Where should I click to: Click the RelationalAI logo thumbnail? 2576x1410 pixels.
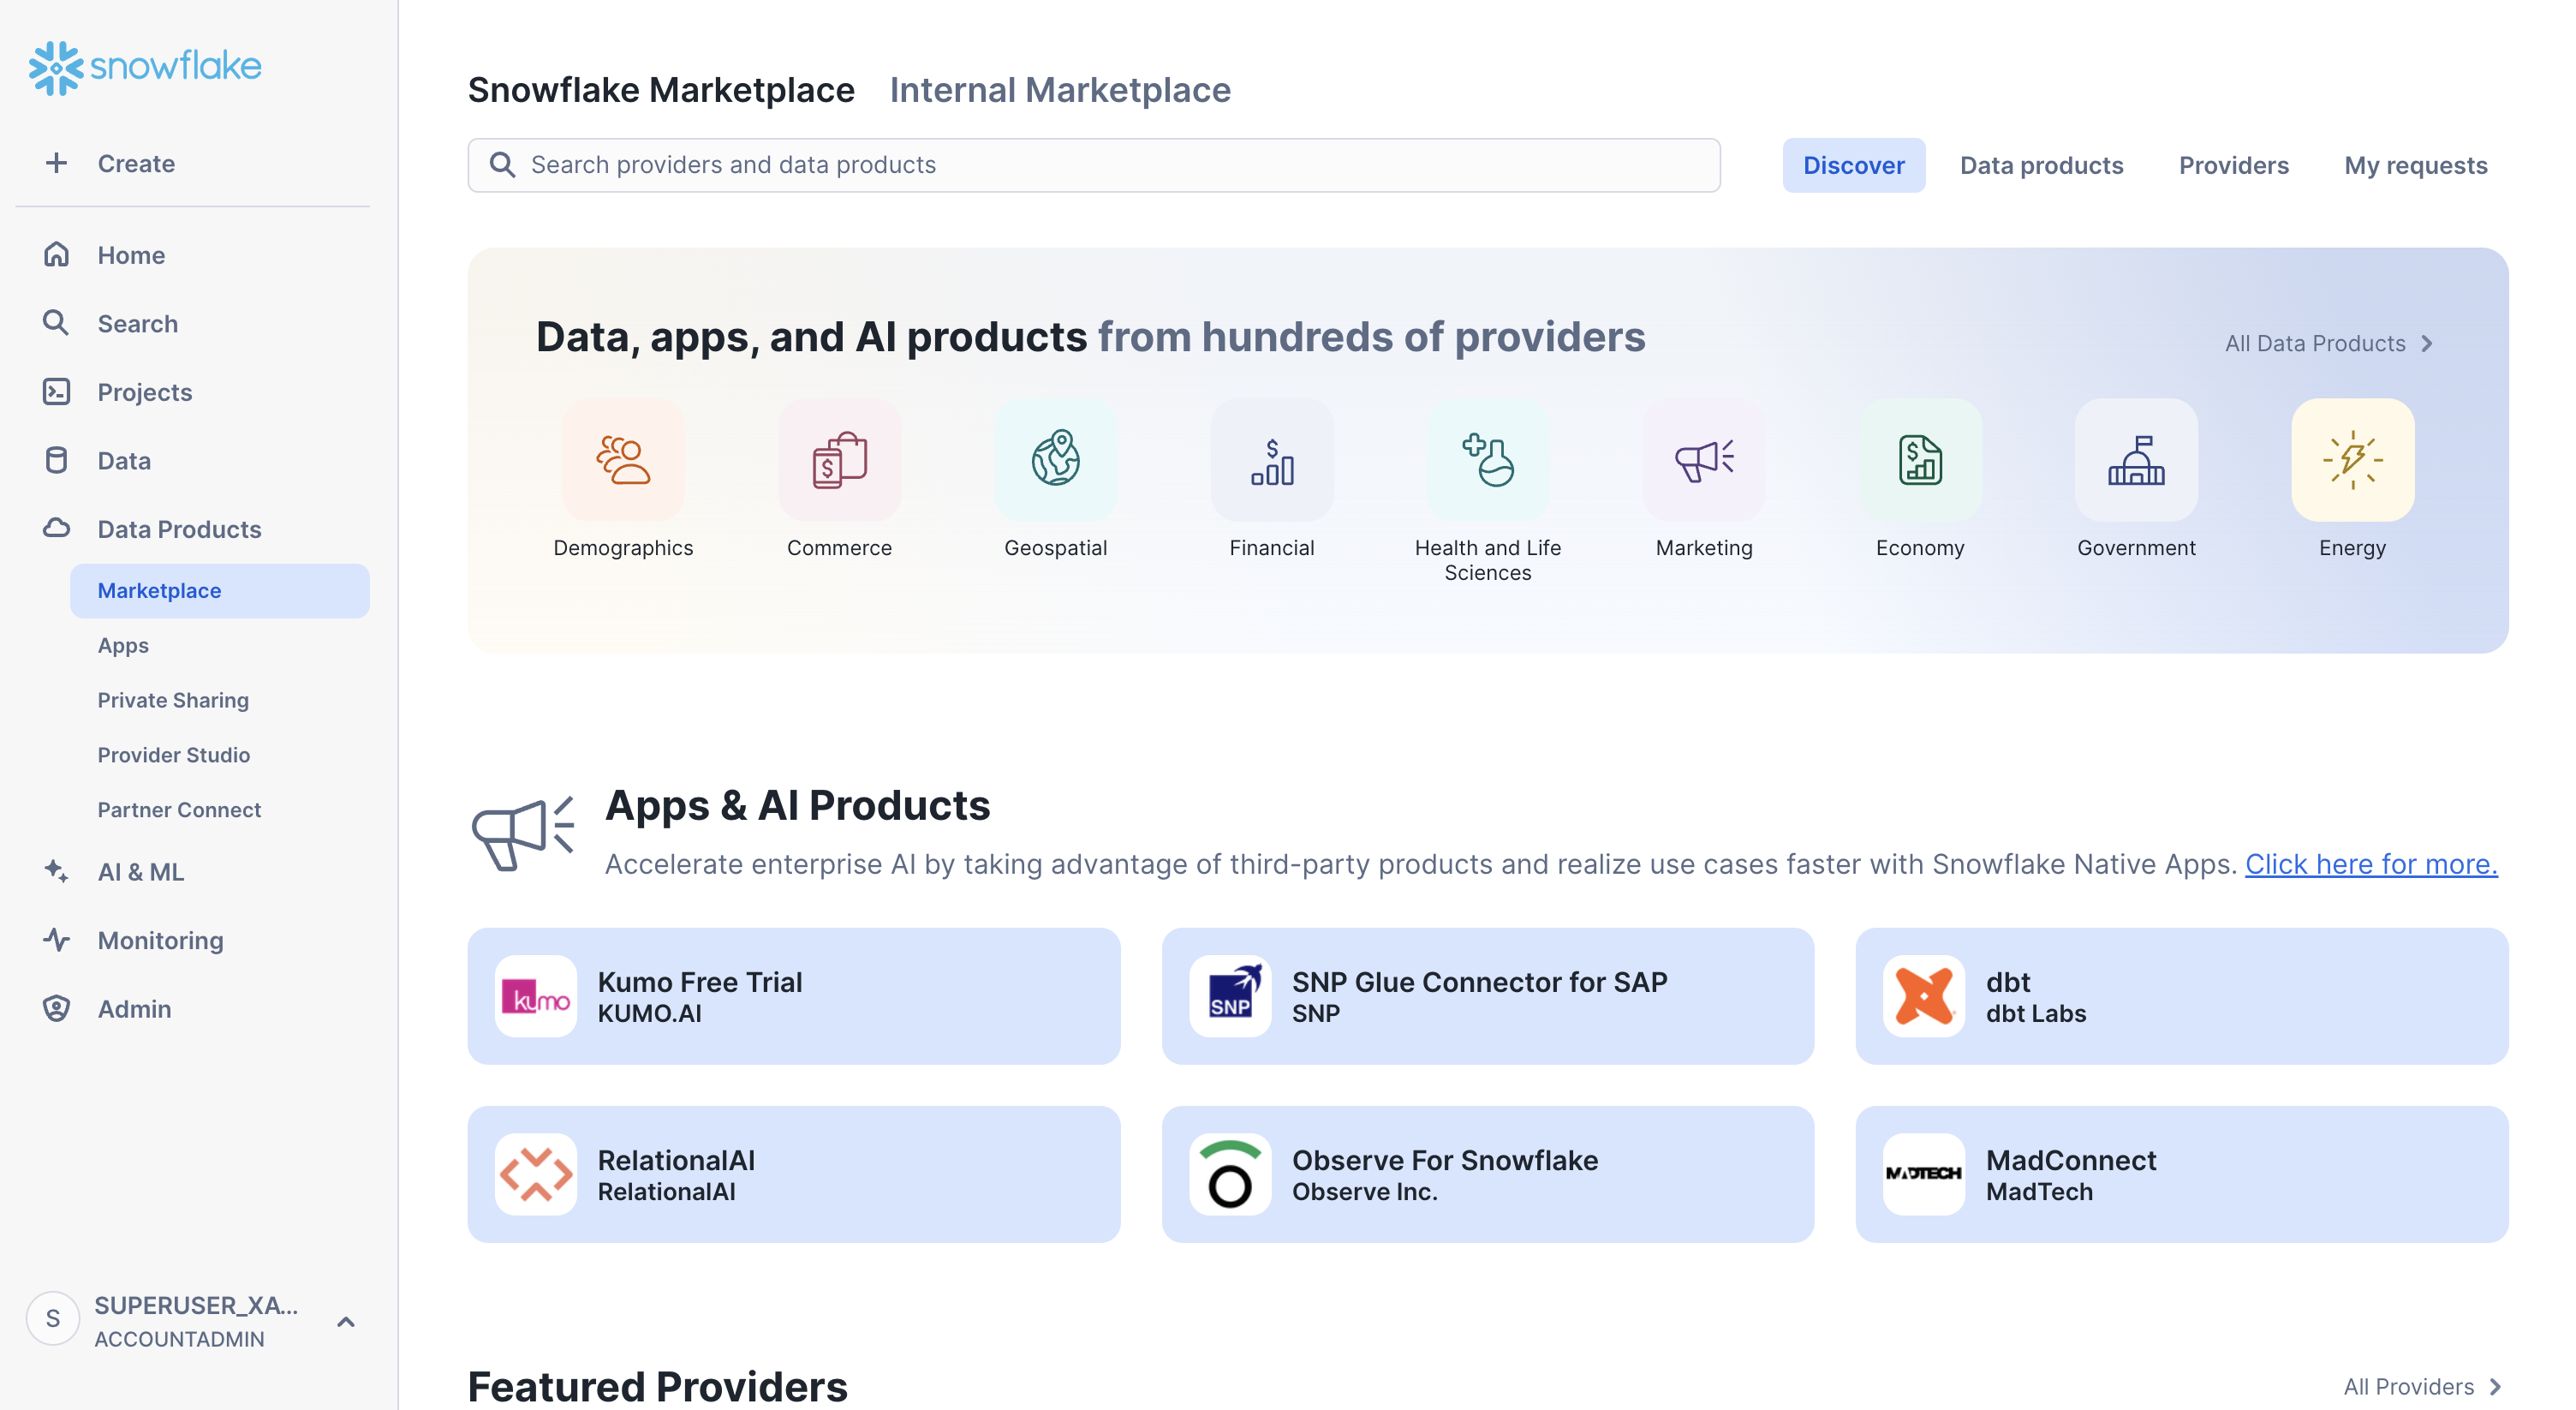click(536, 1174)
